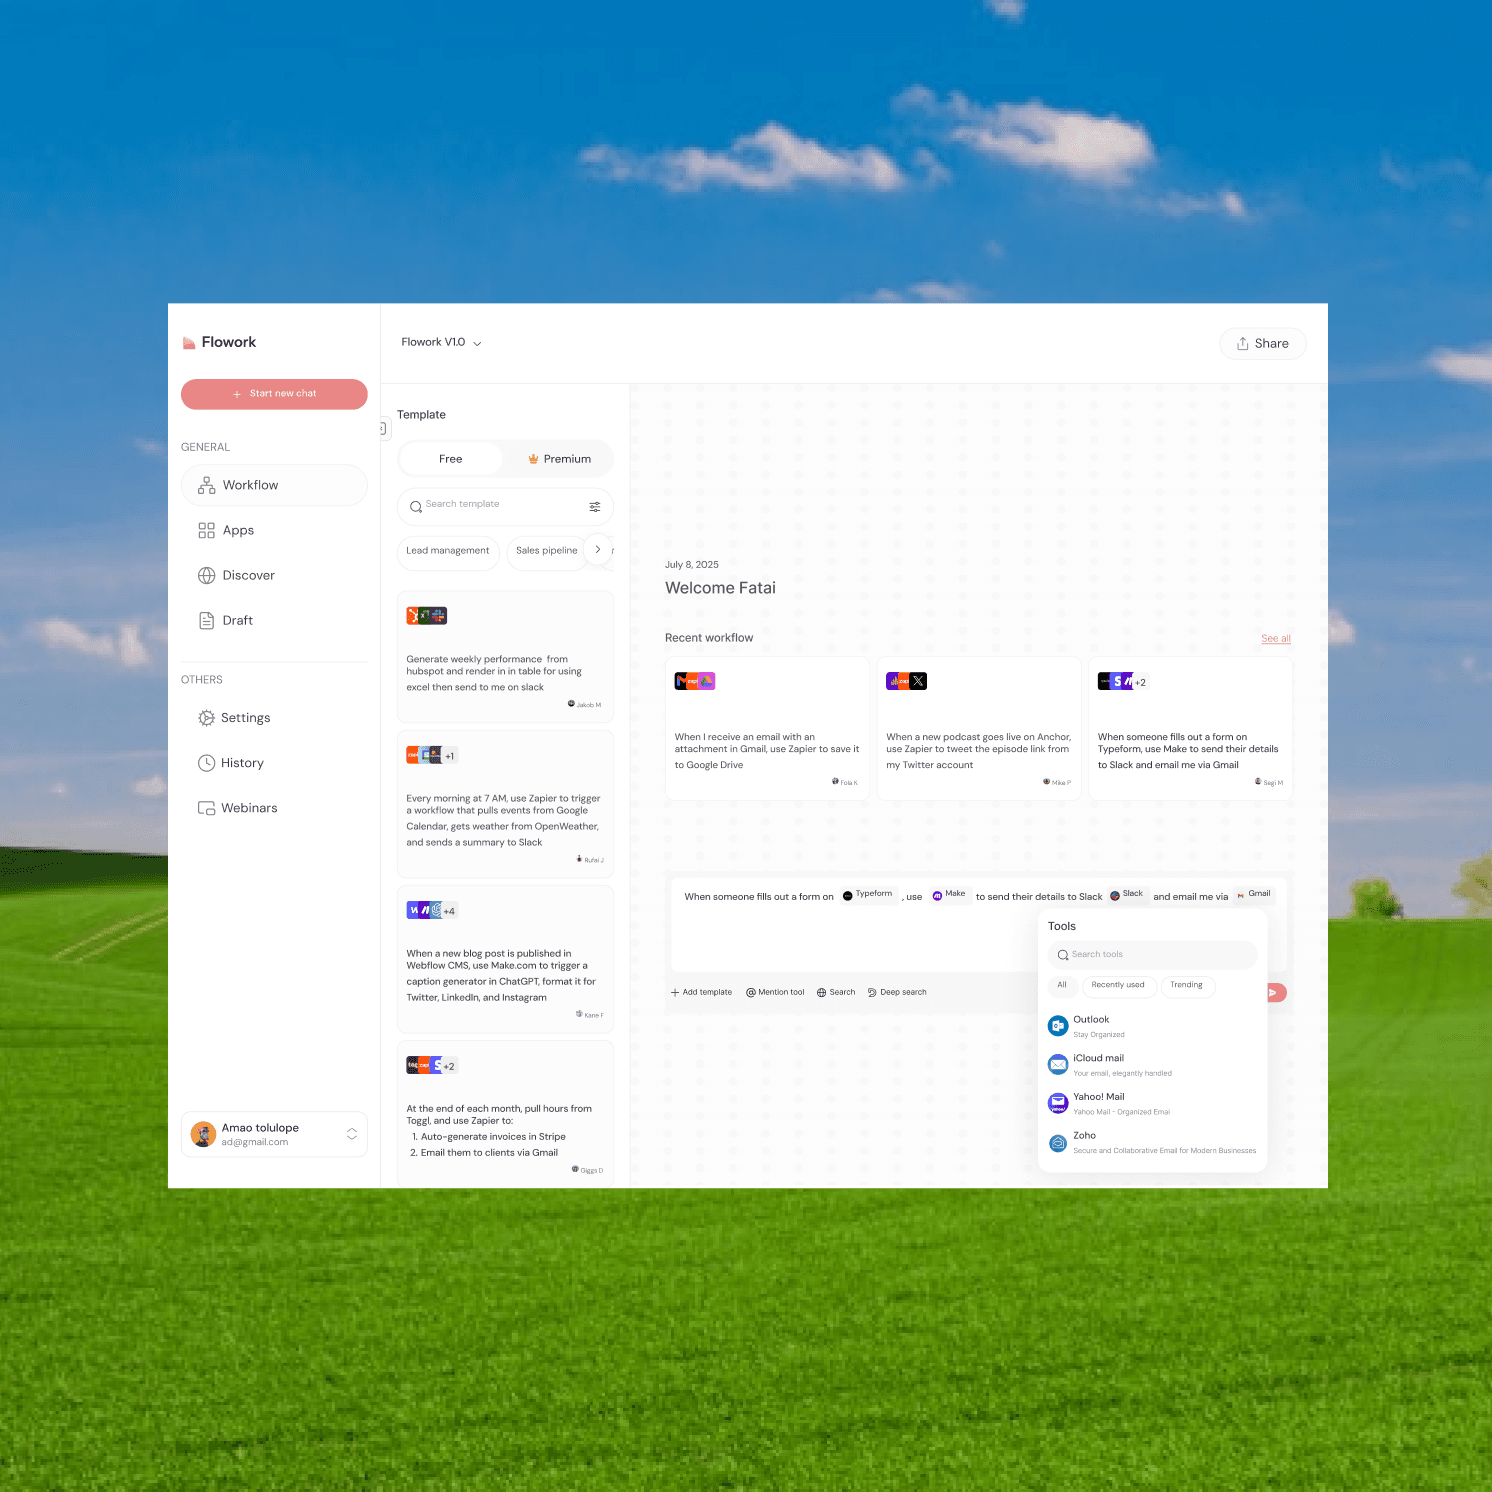This screenshot has width=1492, height=1492.
Task: Click the Deep search option
Action: 897,992
